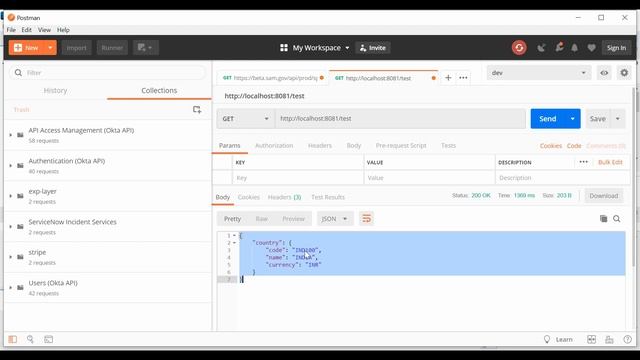This screenshot has height=360, width=640.
Task: Toggle sidebar visibility icon in status bar
Action: 13,339
